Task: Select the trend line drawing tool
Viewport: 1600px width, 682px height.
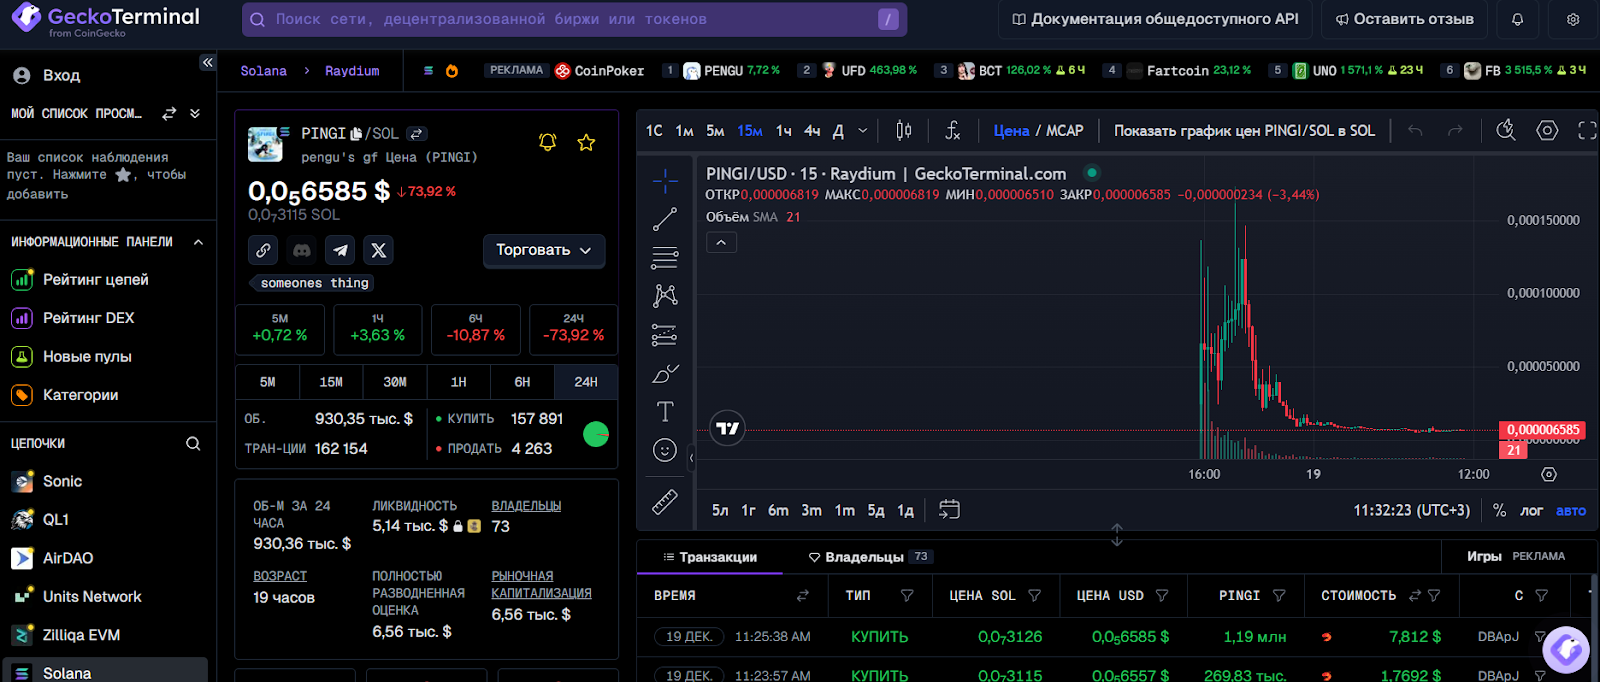Action: [665, 219]
